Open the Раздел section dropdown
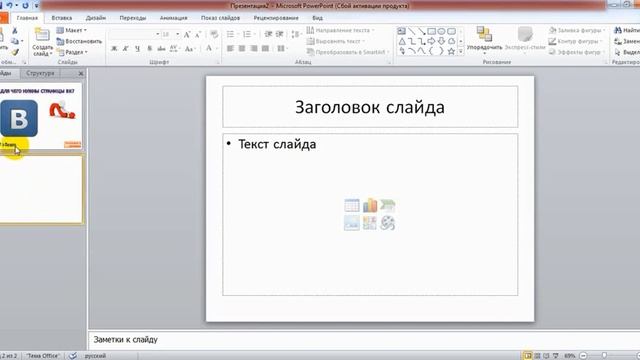Viewport: 640px width, 360px height. pyautogui.click(x=72, y=52)
